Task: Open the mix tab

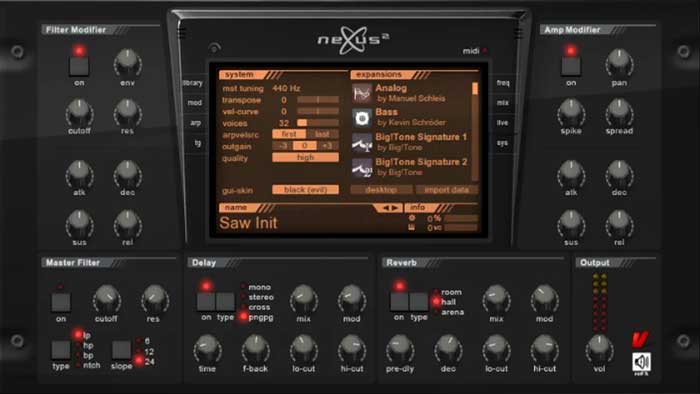Action: [503, 103]
